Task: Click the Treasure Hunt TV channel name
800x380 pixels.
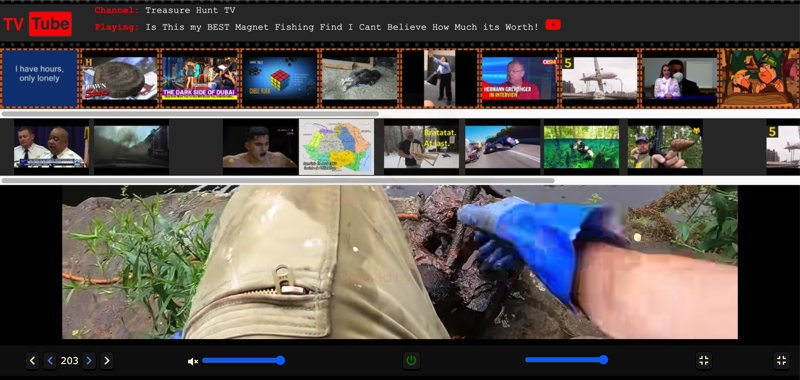Action: coord(190,10)
